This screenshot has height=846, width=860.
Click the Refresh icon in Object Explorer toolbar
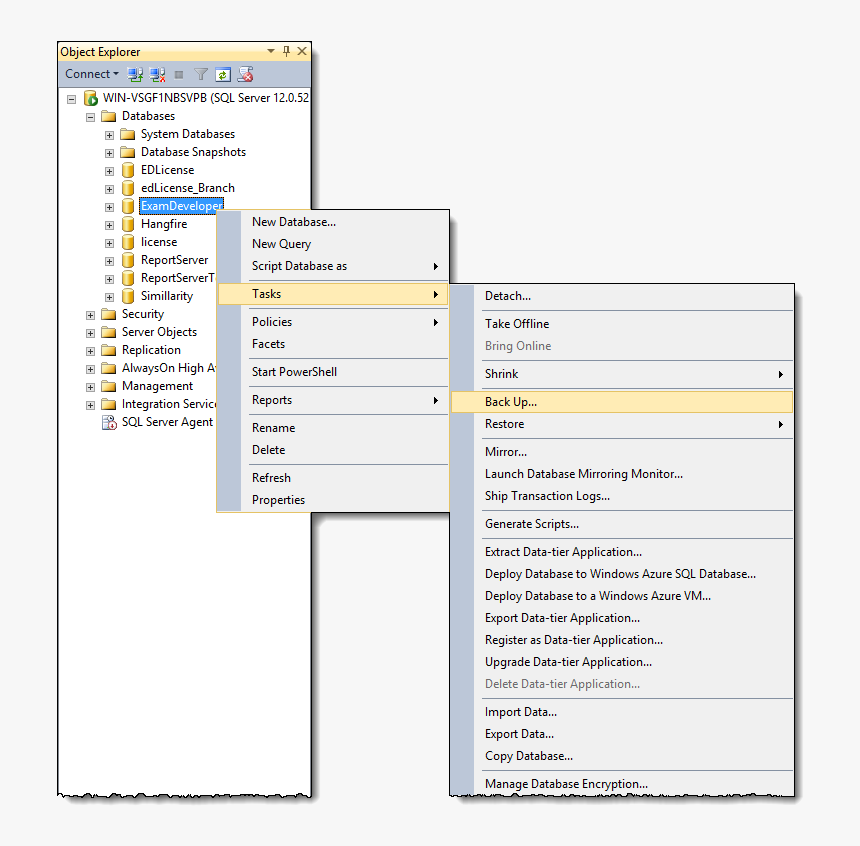click(222, 73)
